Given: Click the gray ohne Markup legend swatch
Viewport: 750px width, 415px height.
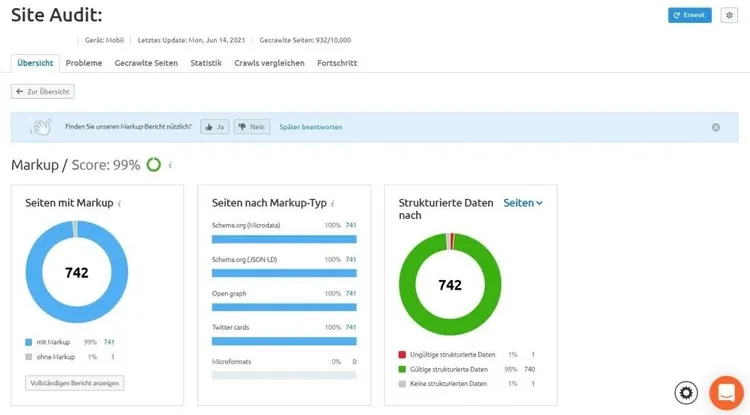Looking at the screenshot, I should [x=29, y=357].
